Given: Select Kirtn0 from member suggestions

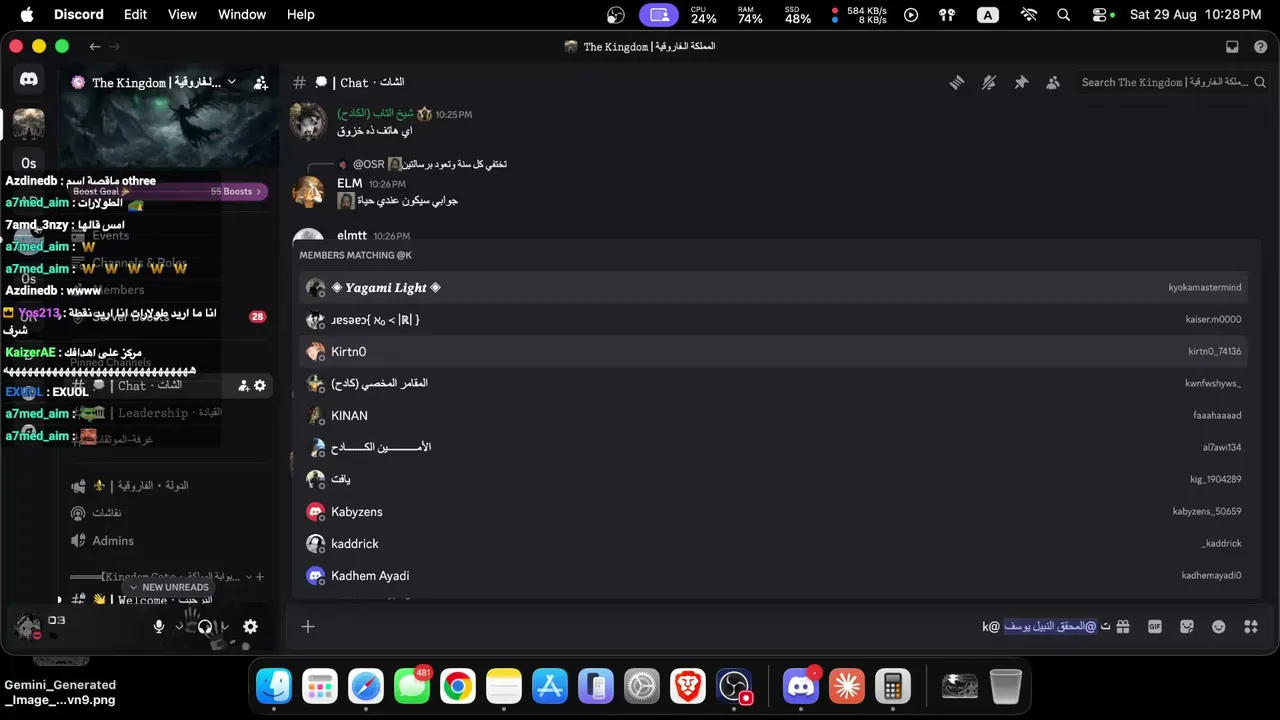Looking at the screenshot, I should click(x=773, y=351).
